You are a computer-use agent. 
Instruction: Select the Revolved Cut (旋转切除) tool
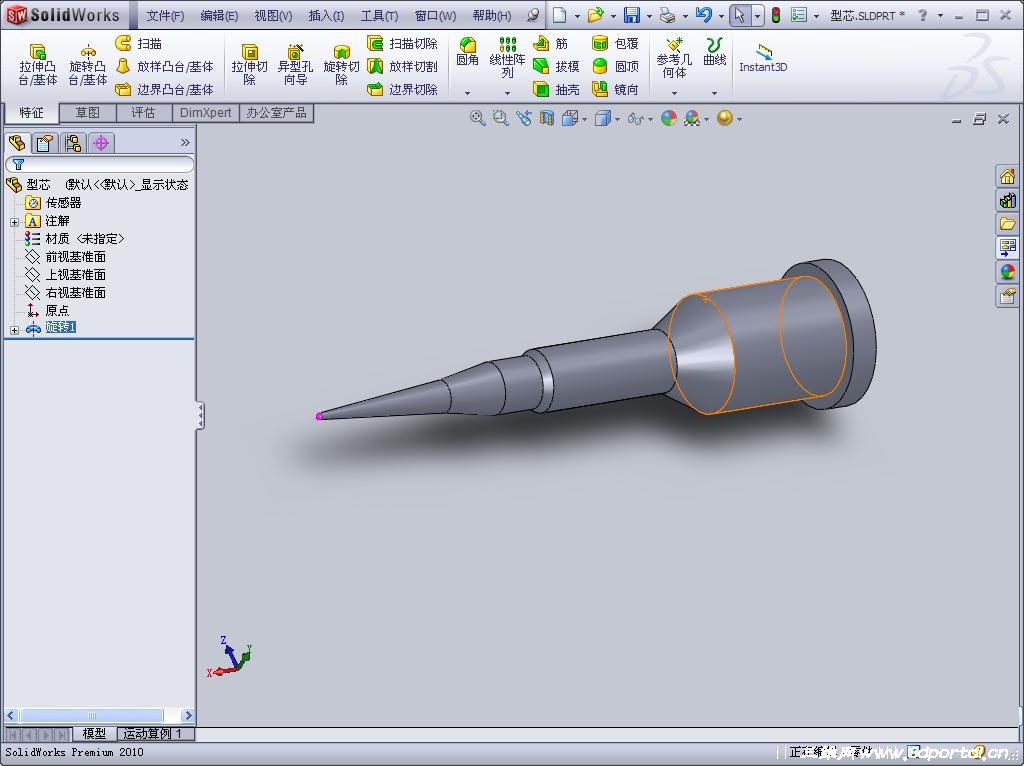click(x=341, y=64)
